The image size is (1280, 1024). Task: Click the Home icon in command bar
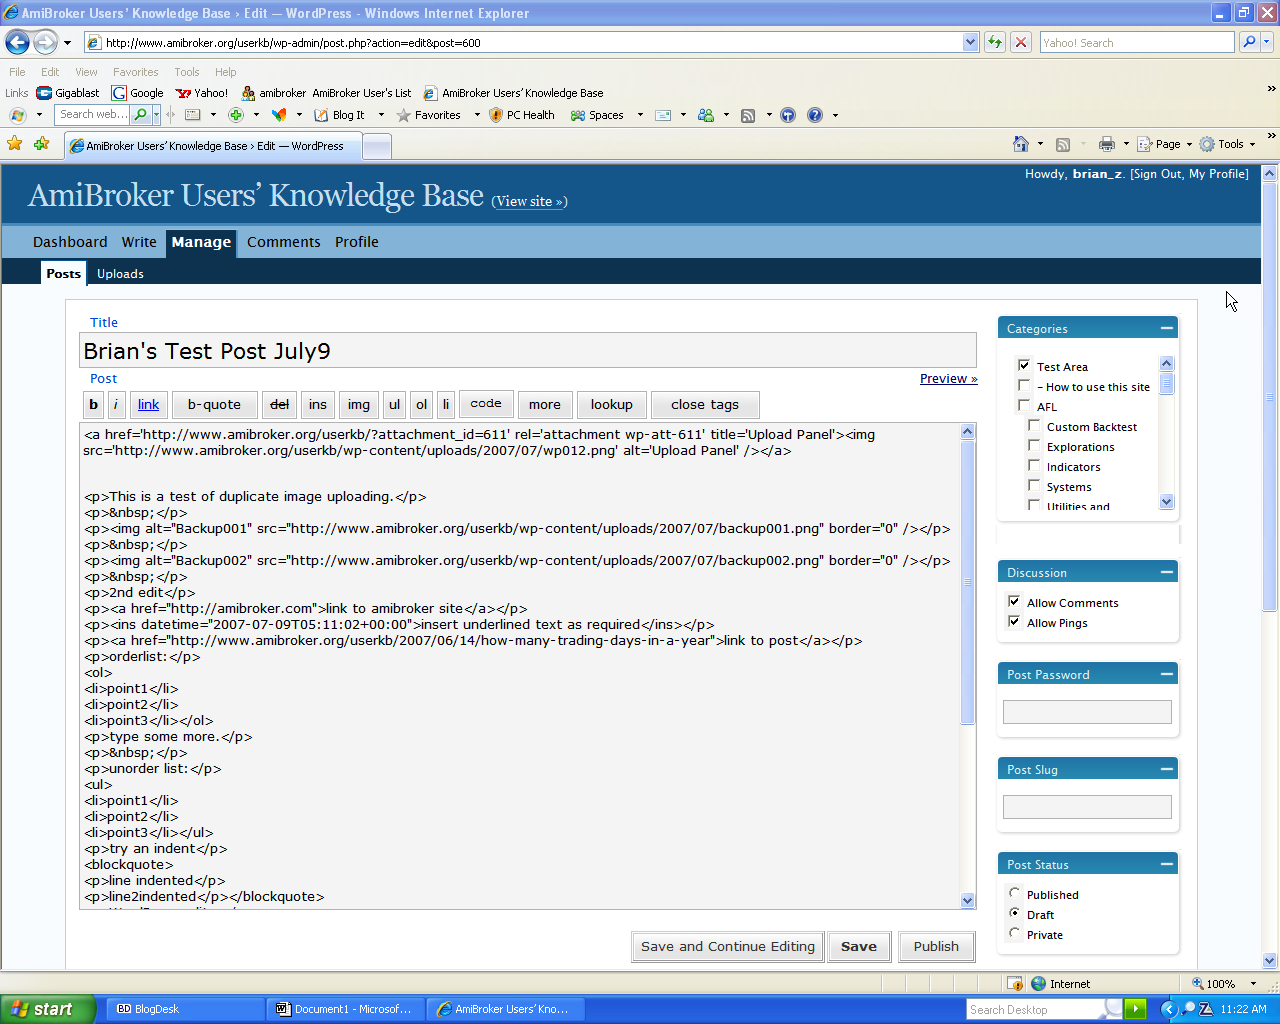point(1020,144)
